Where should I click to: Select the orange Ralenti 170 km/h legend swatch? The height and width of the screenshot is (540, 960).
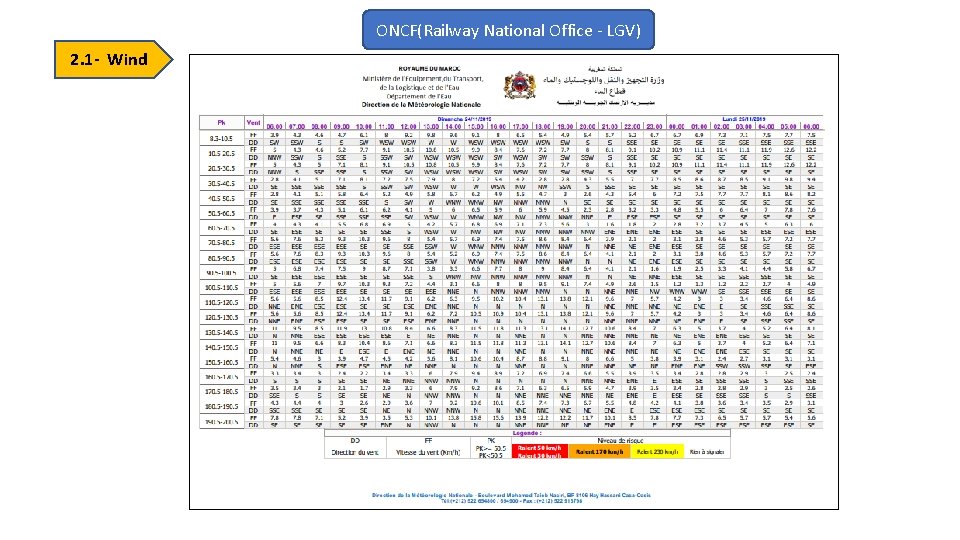pyautogui.click(x=599, y=451)
